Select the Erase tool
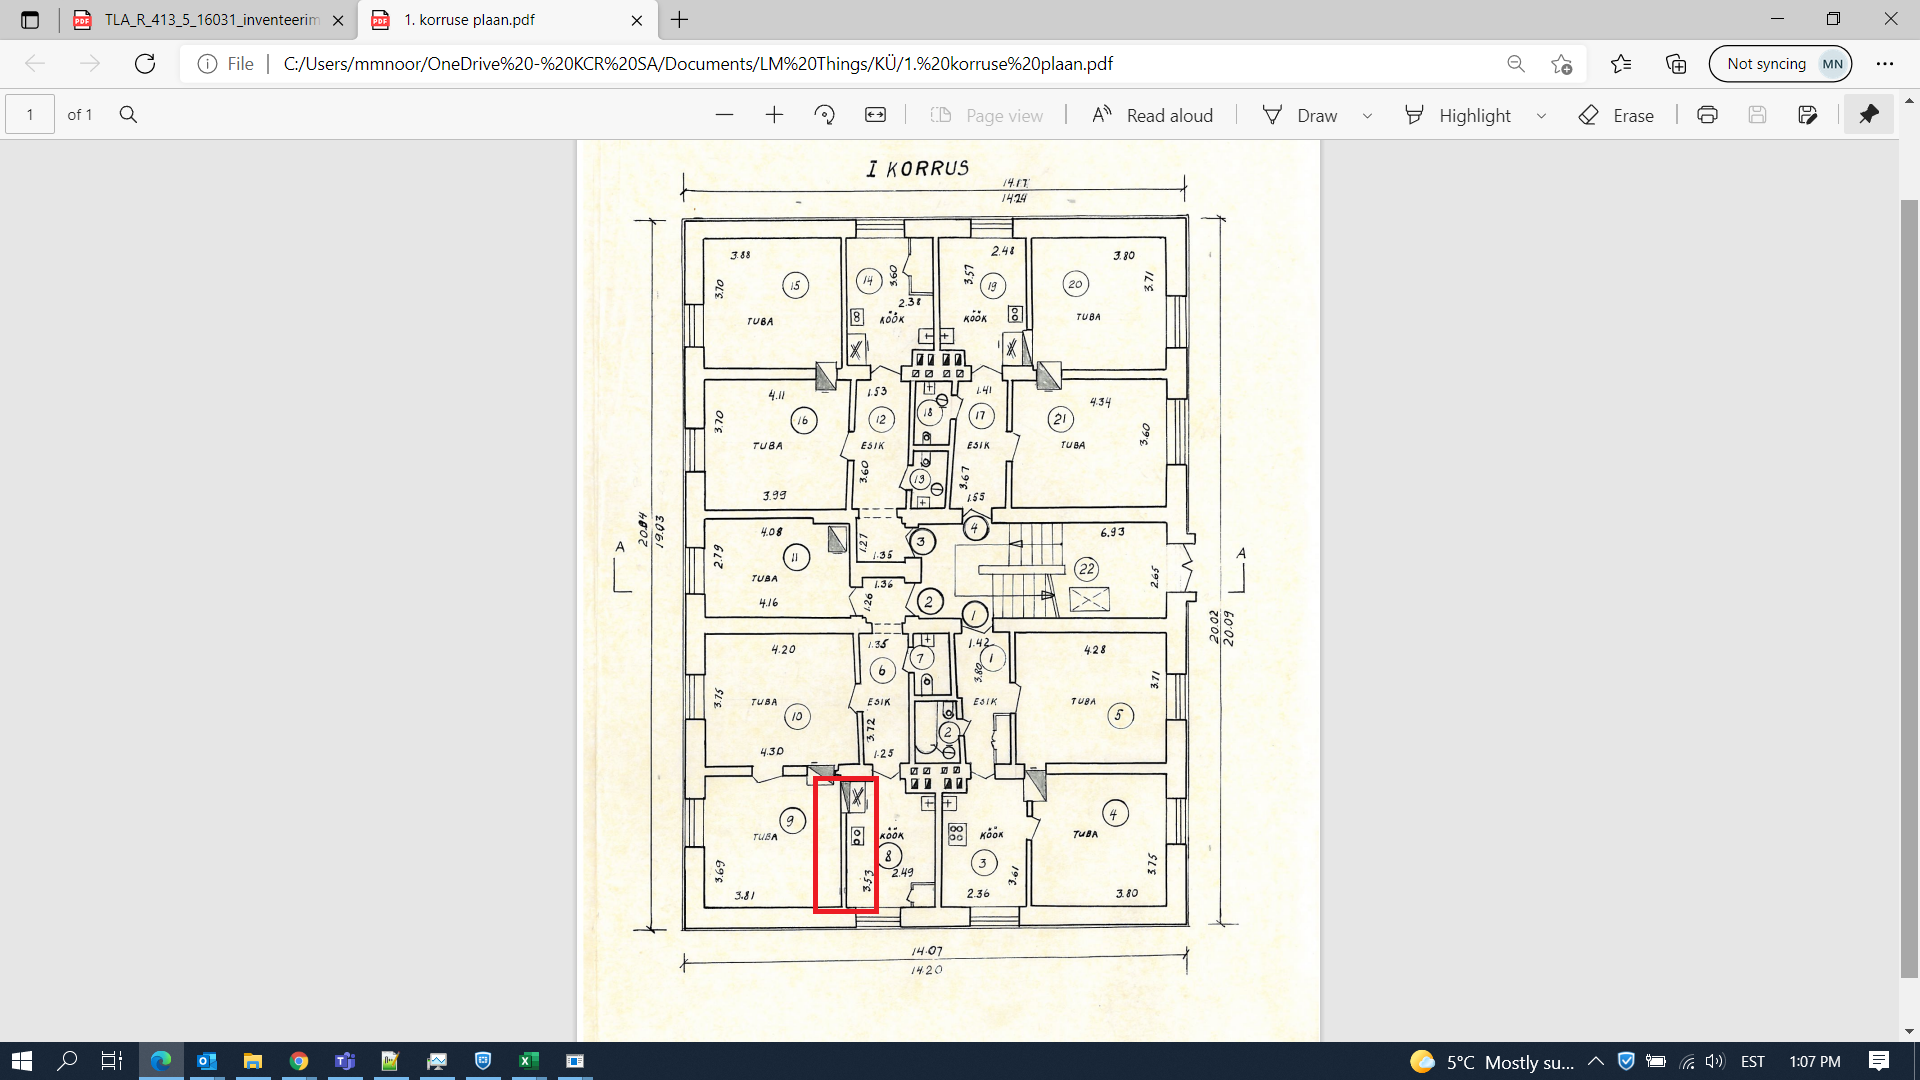This screenshot has width=1920, height=1080. [1616, 115]
